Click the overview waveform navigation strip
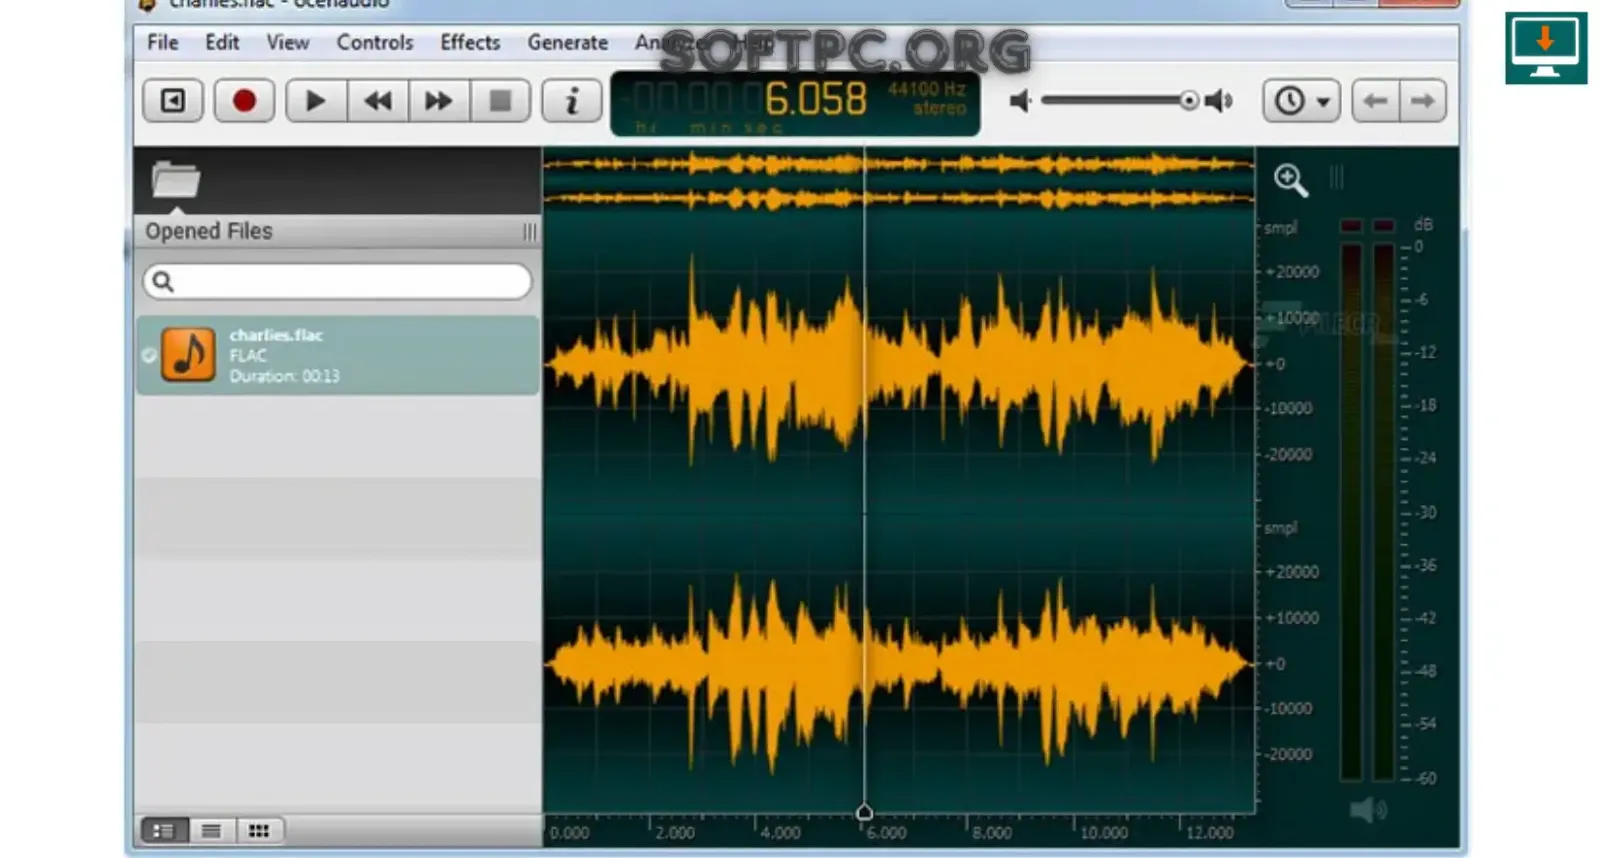The height and width of the screenshot is (858, 1600). coord(898,181)
